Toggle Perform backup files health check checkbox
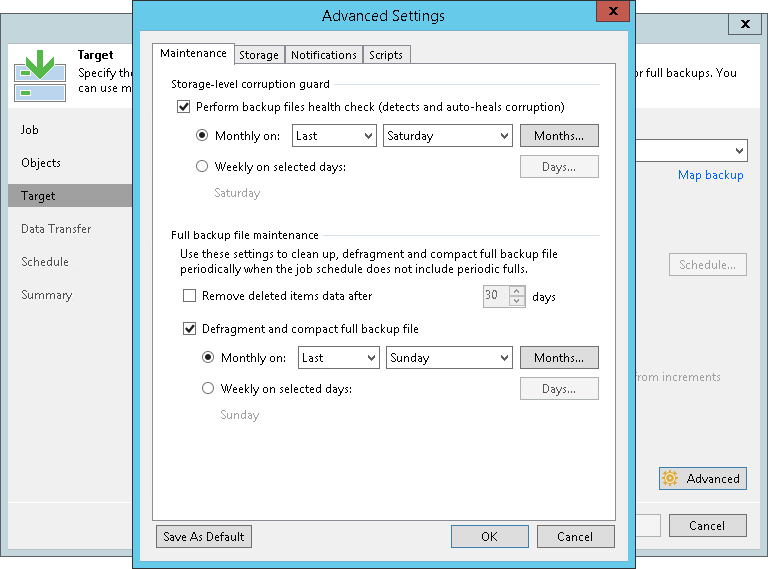Viewport: 768px width, 569px height. click(x=184, y=107)
